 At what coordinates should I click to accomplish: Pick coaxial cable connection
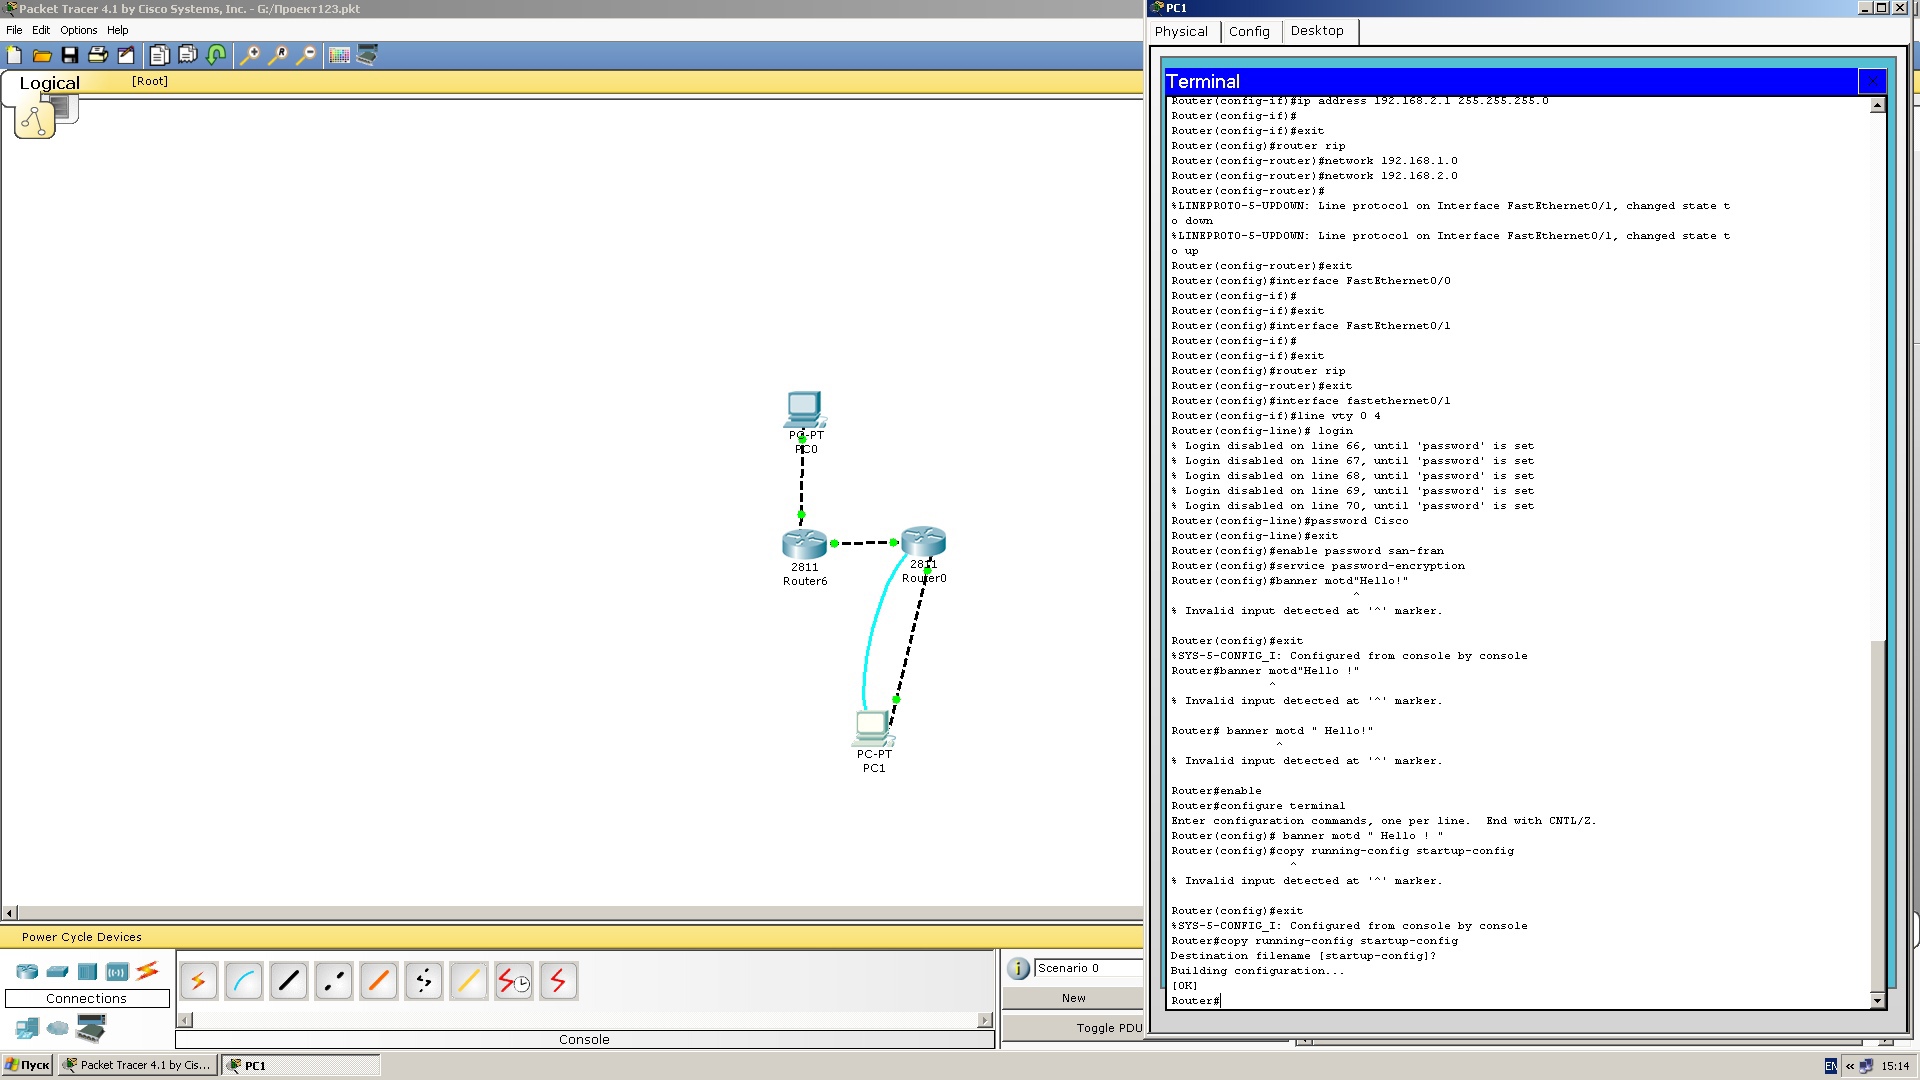tap(468, 981)
